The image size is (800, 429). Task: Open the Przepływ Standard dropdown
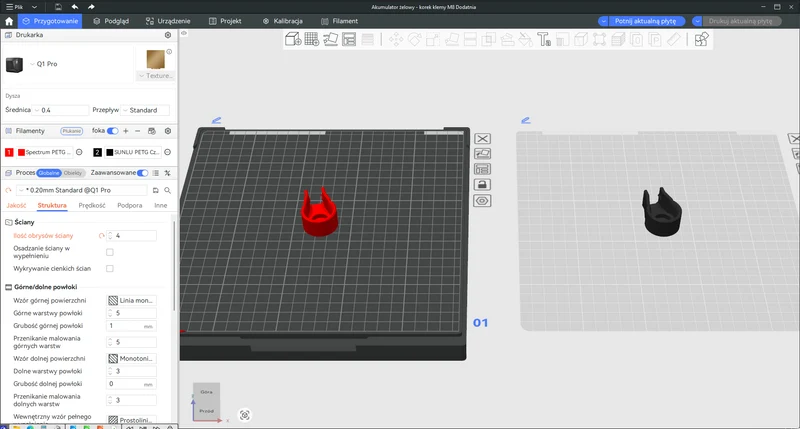145,110
